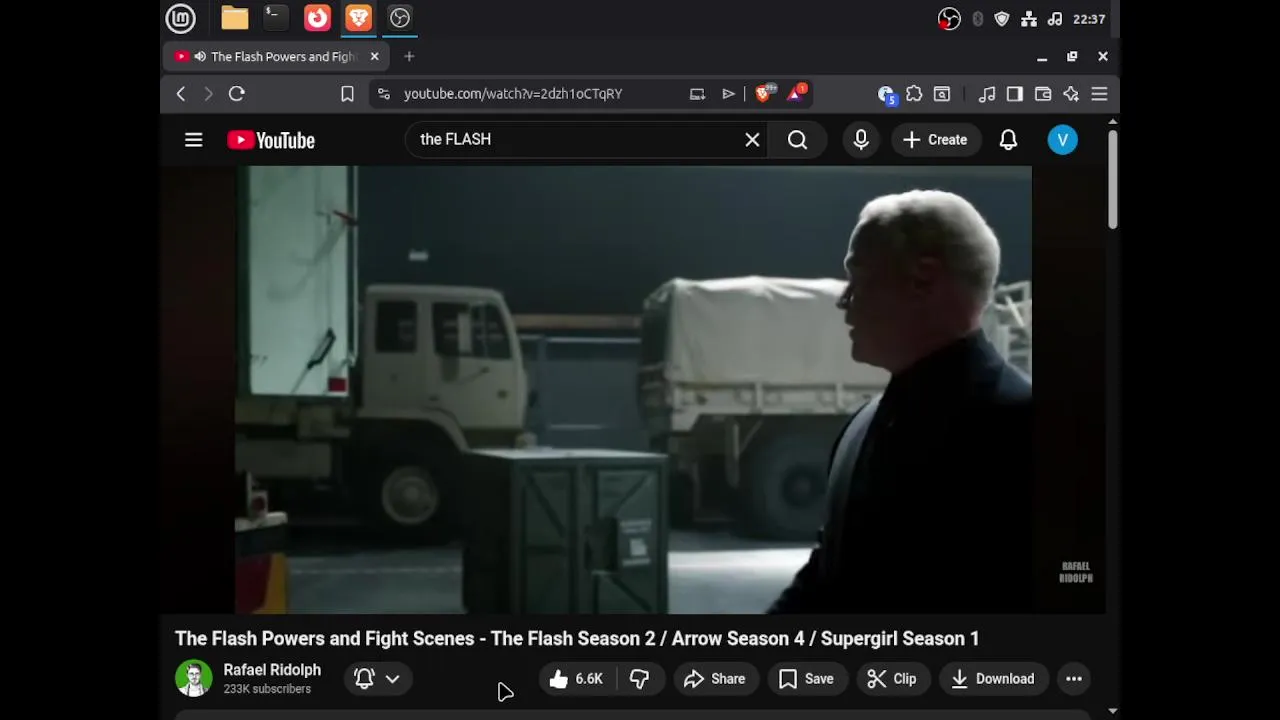Image resolution: width=1280 pixels, height=720 pixels.
Task: Click the Brave playlist arrow icon
Action: [728, 94]
